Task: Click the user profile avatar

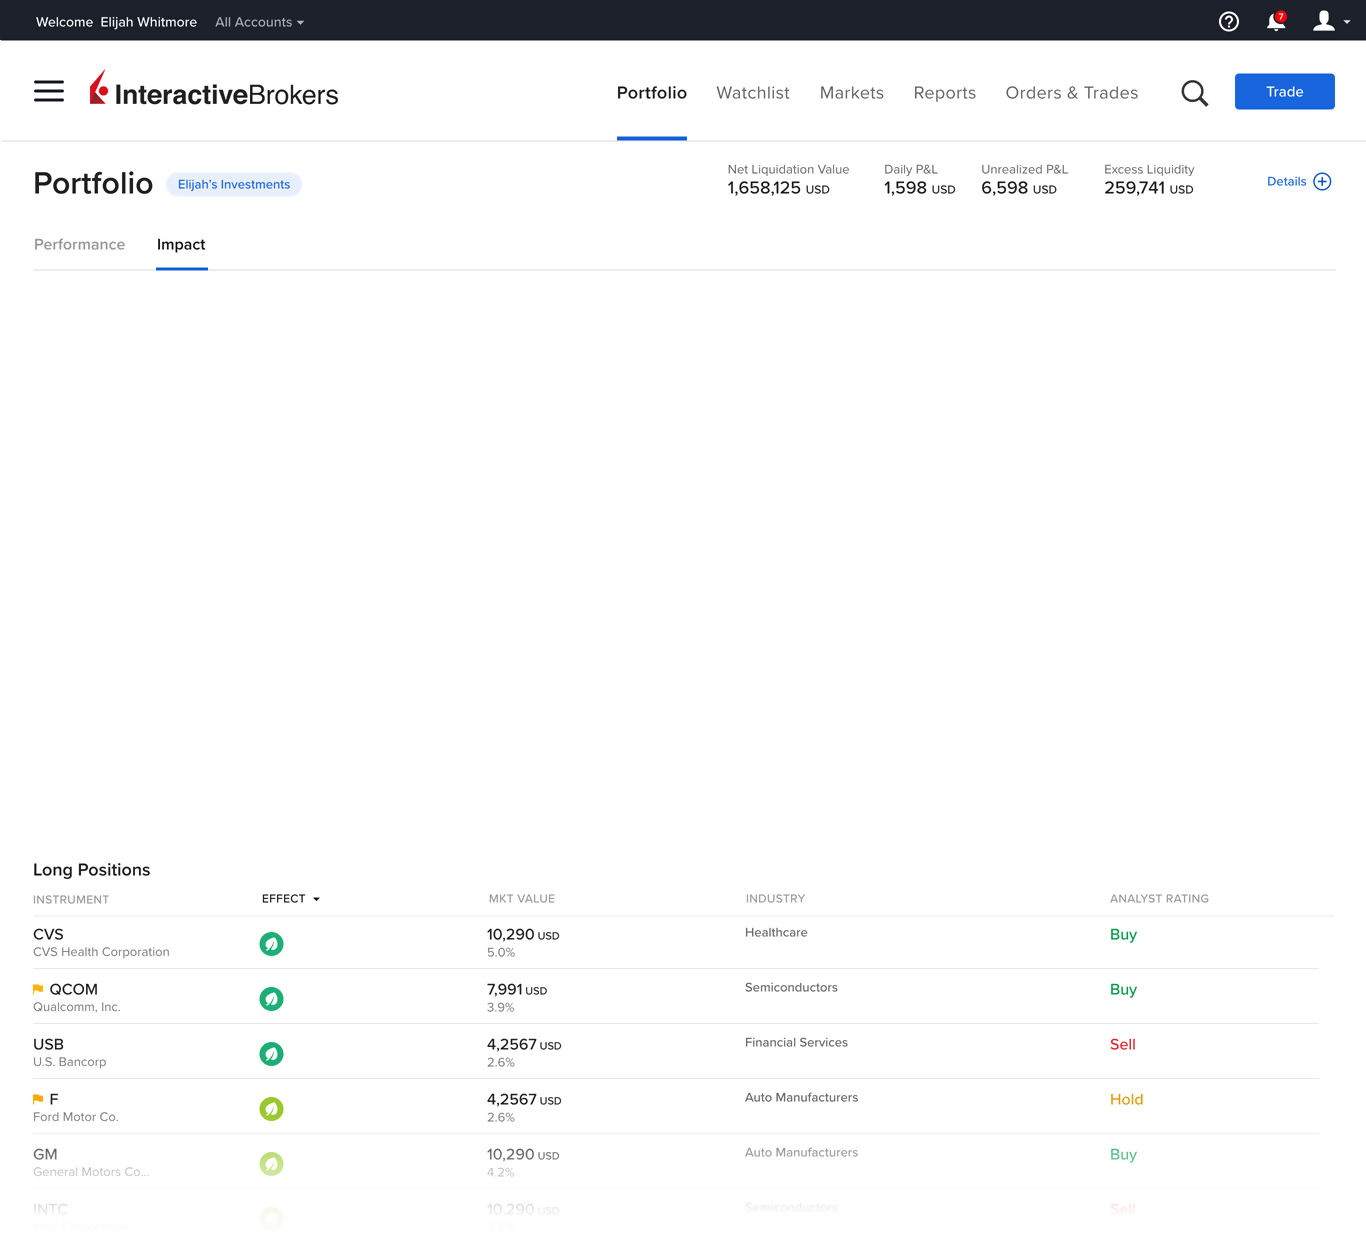Action: tap(1322, 20)
